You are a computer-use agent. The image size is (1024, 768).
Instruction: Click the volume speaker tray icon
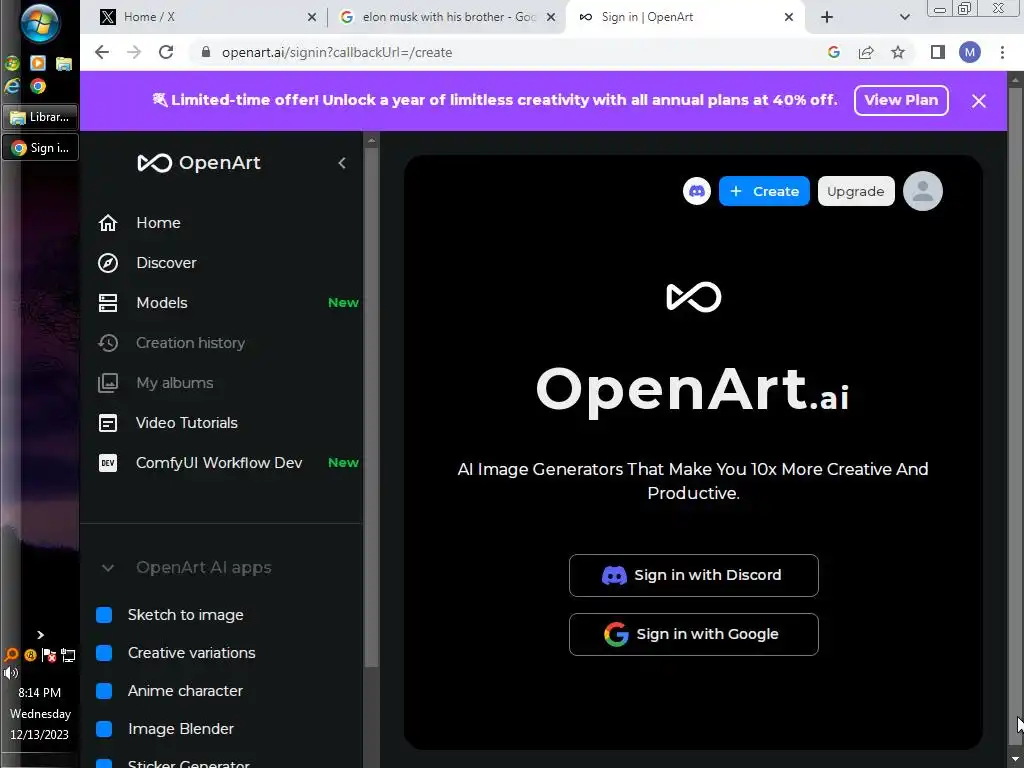click(x=10, y=673)
